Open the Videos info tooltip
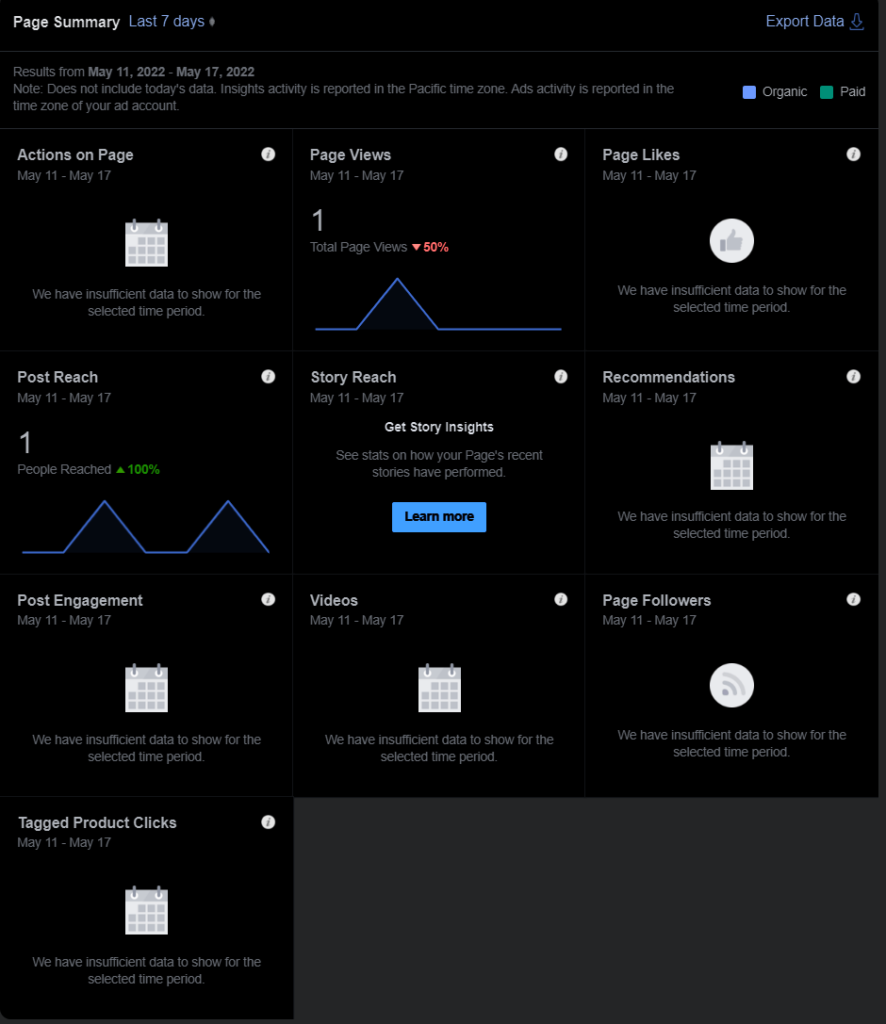 click(561, 599)
